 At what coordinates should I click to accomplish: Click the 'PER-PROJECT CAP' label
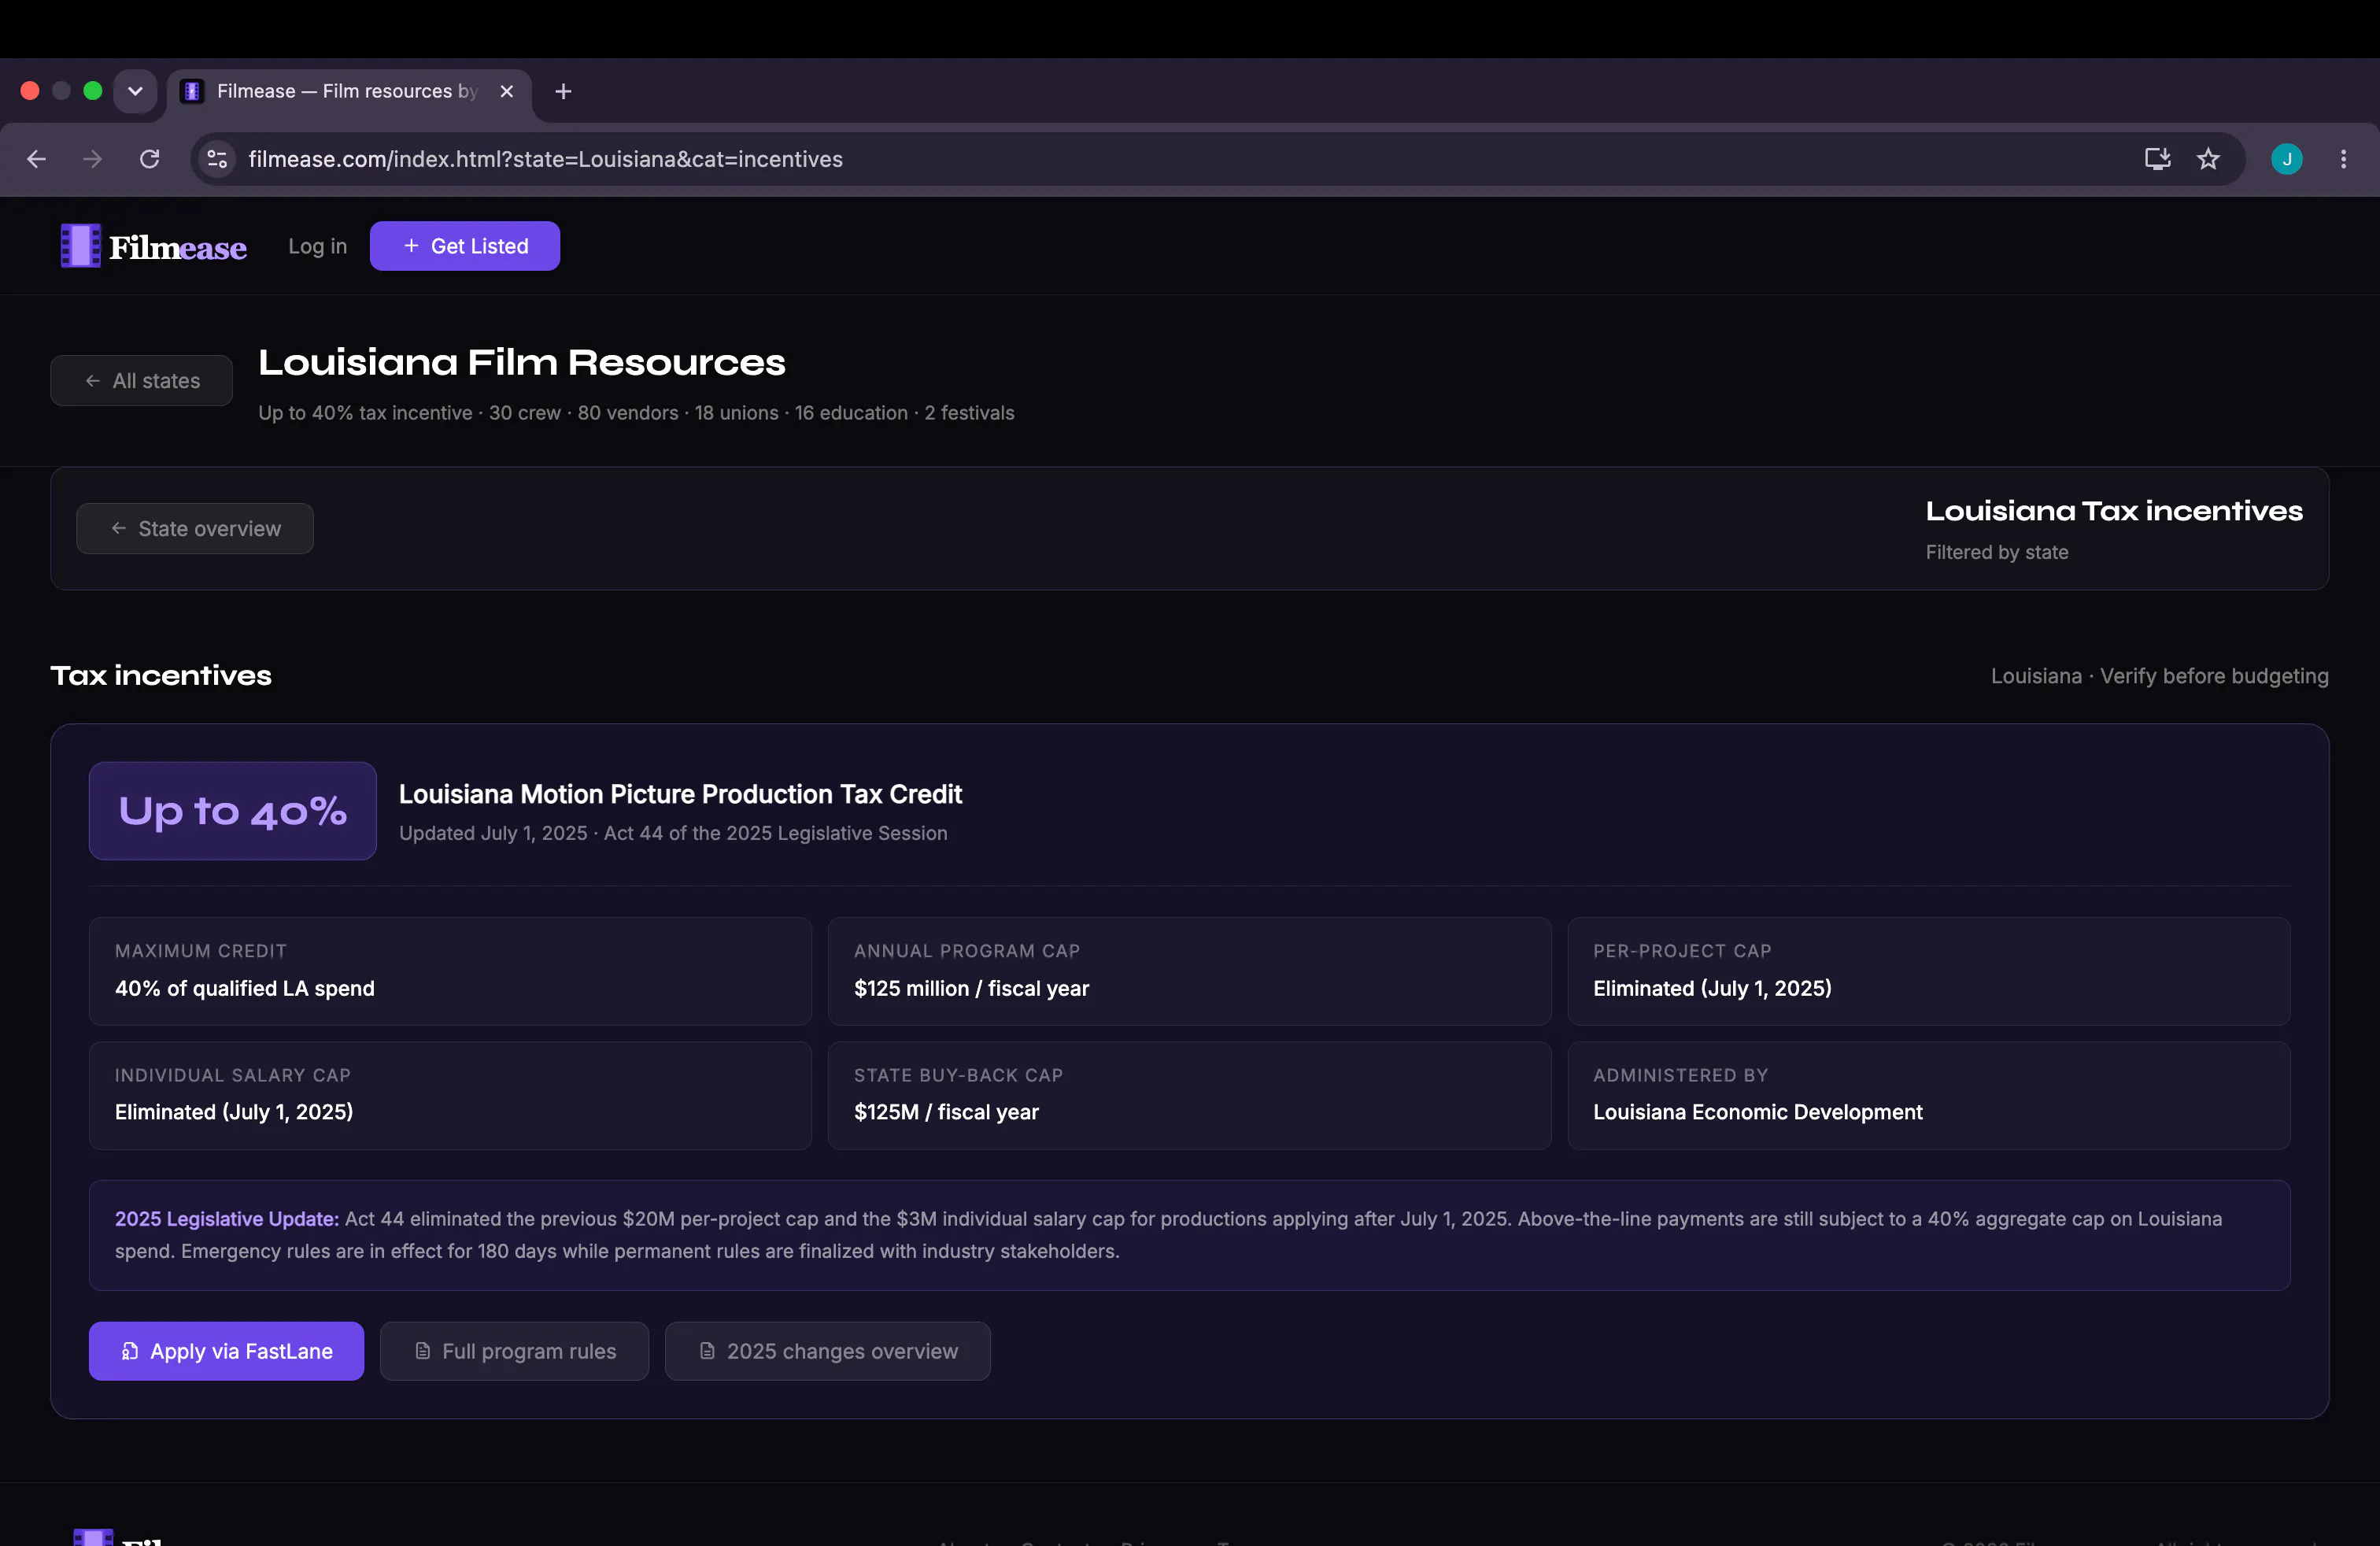click(x=1682, y=951)
